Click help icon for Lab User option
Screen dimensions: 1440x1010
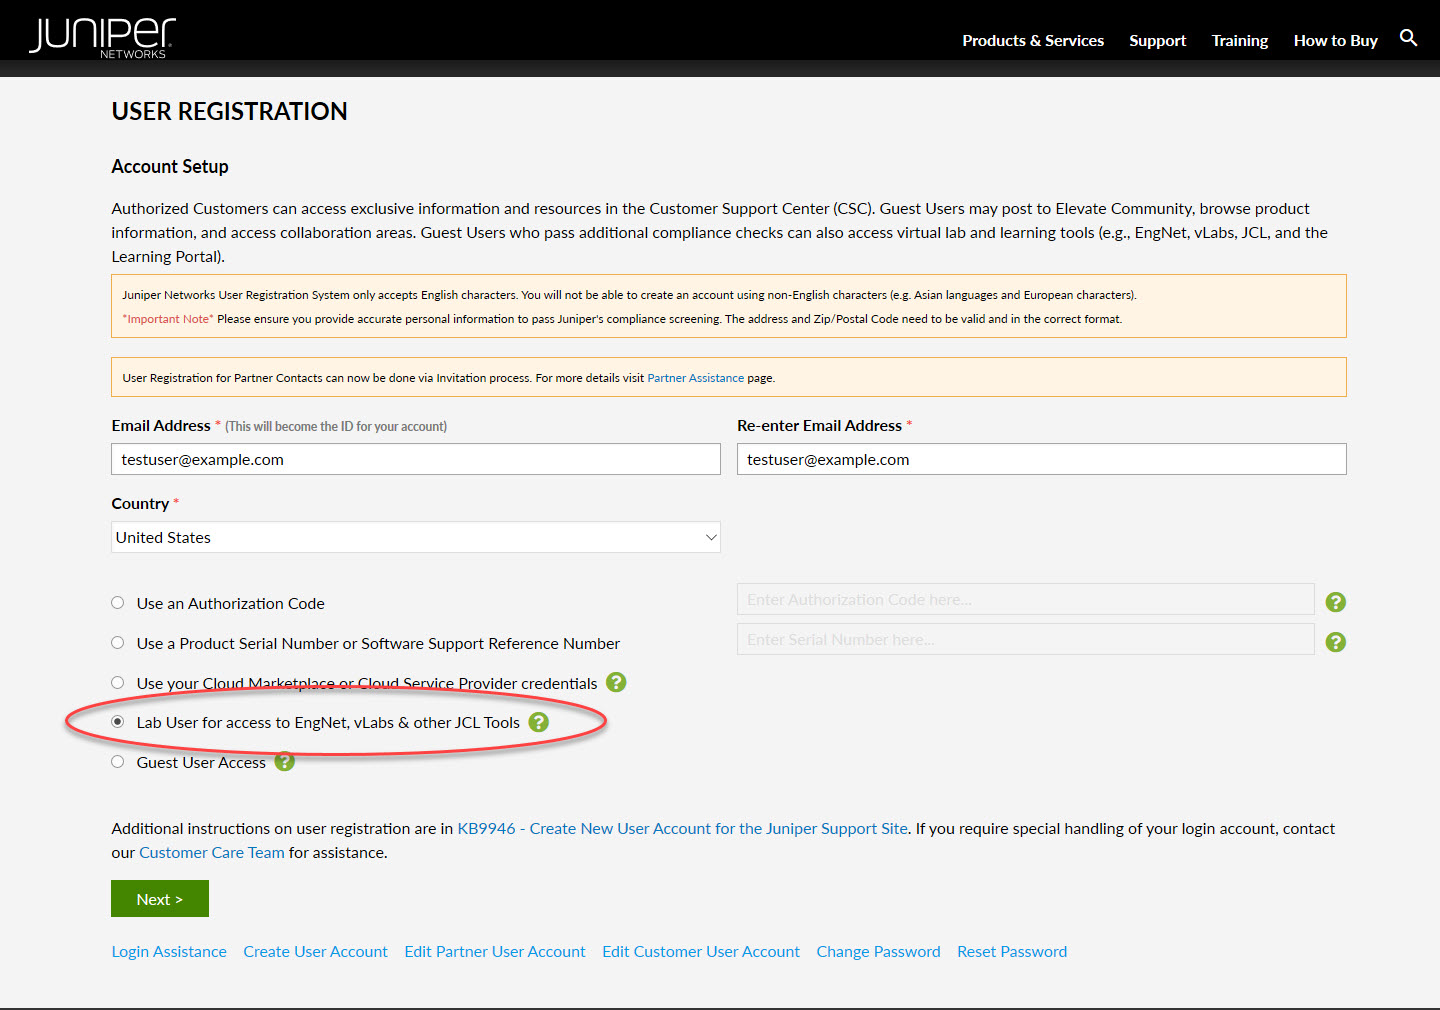538,722
